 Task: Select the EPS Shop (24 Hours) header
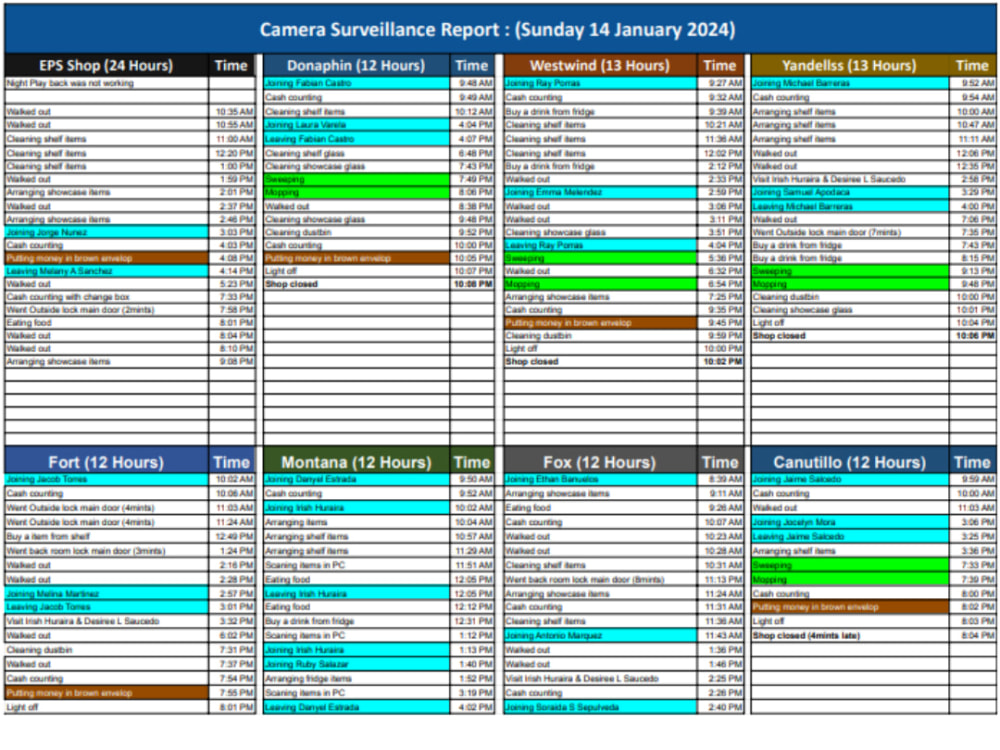106,66
